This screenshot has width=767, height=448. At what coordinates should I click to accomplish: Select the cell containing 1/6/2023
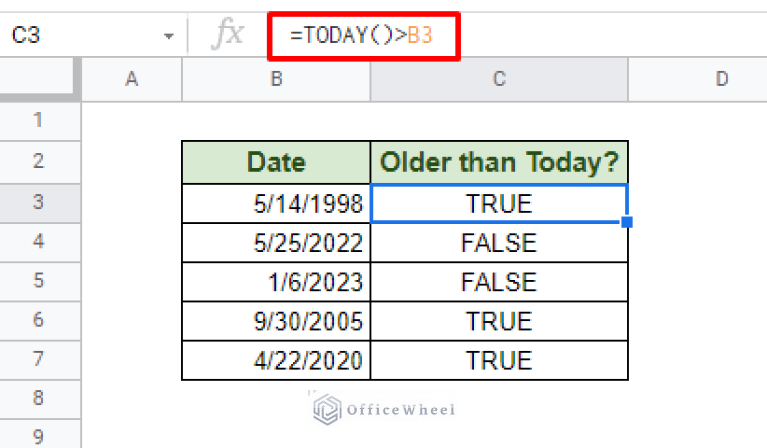point(276,282)
